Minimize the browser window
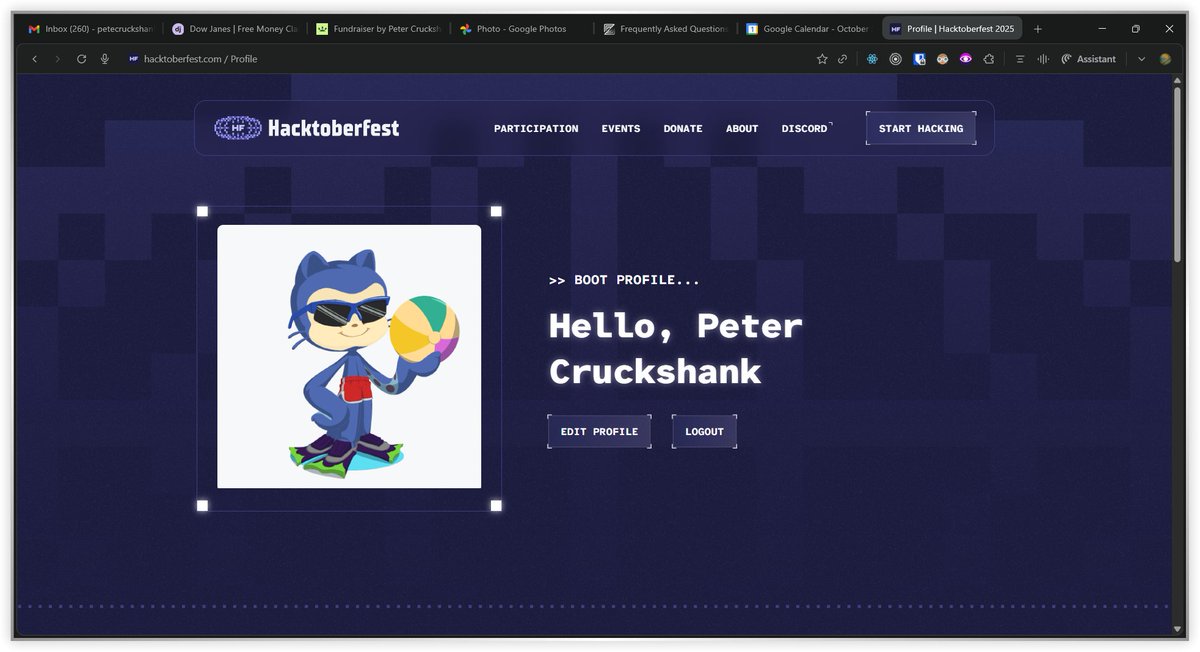The image size is (1200, 652). (1102, 29)
